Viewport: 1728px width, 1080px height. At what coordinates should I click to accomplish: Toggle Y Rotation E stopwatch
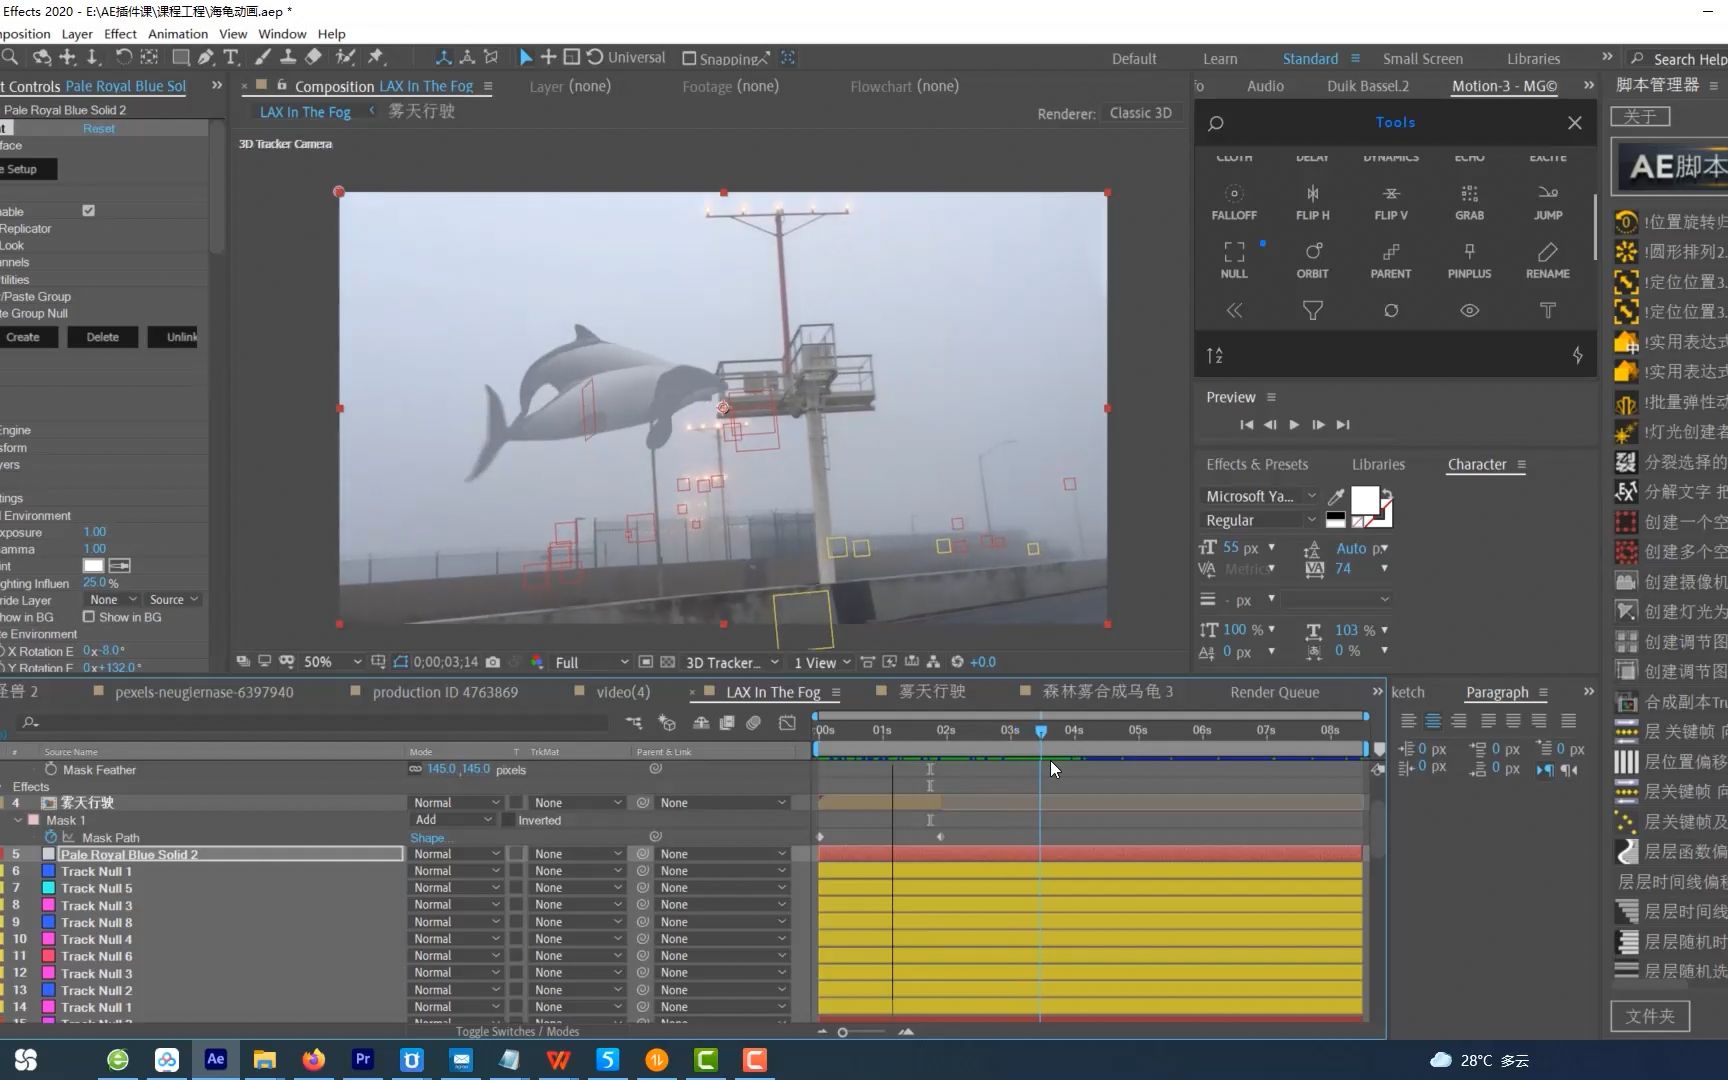click(x=3, y=668)
